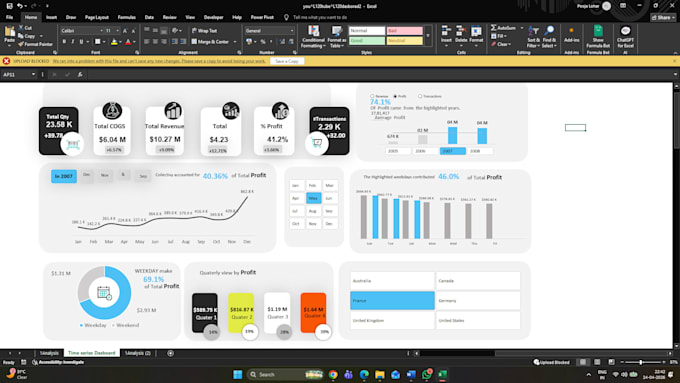Switch to the Formulas ribbon tab

click(x=127, y=17)
